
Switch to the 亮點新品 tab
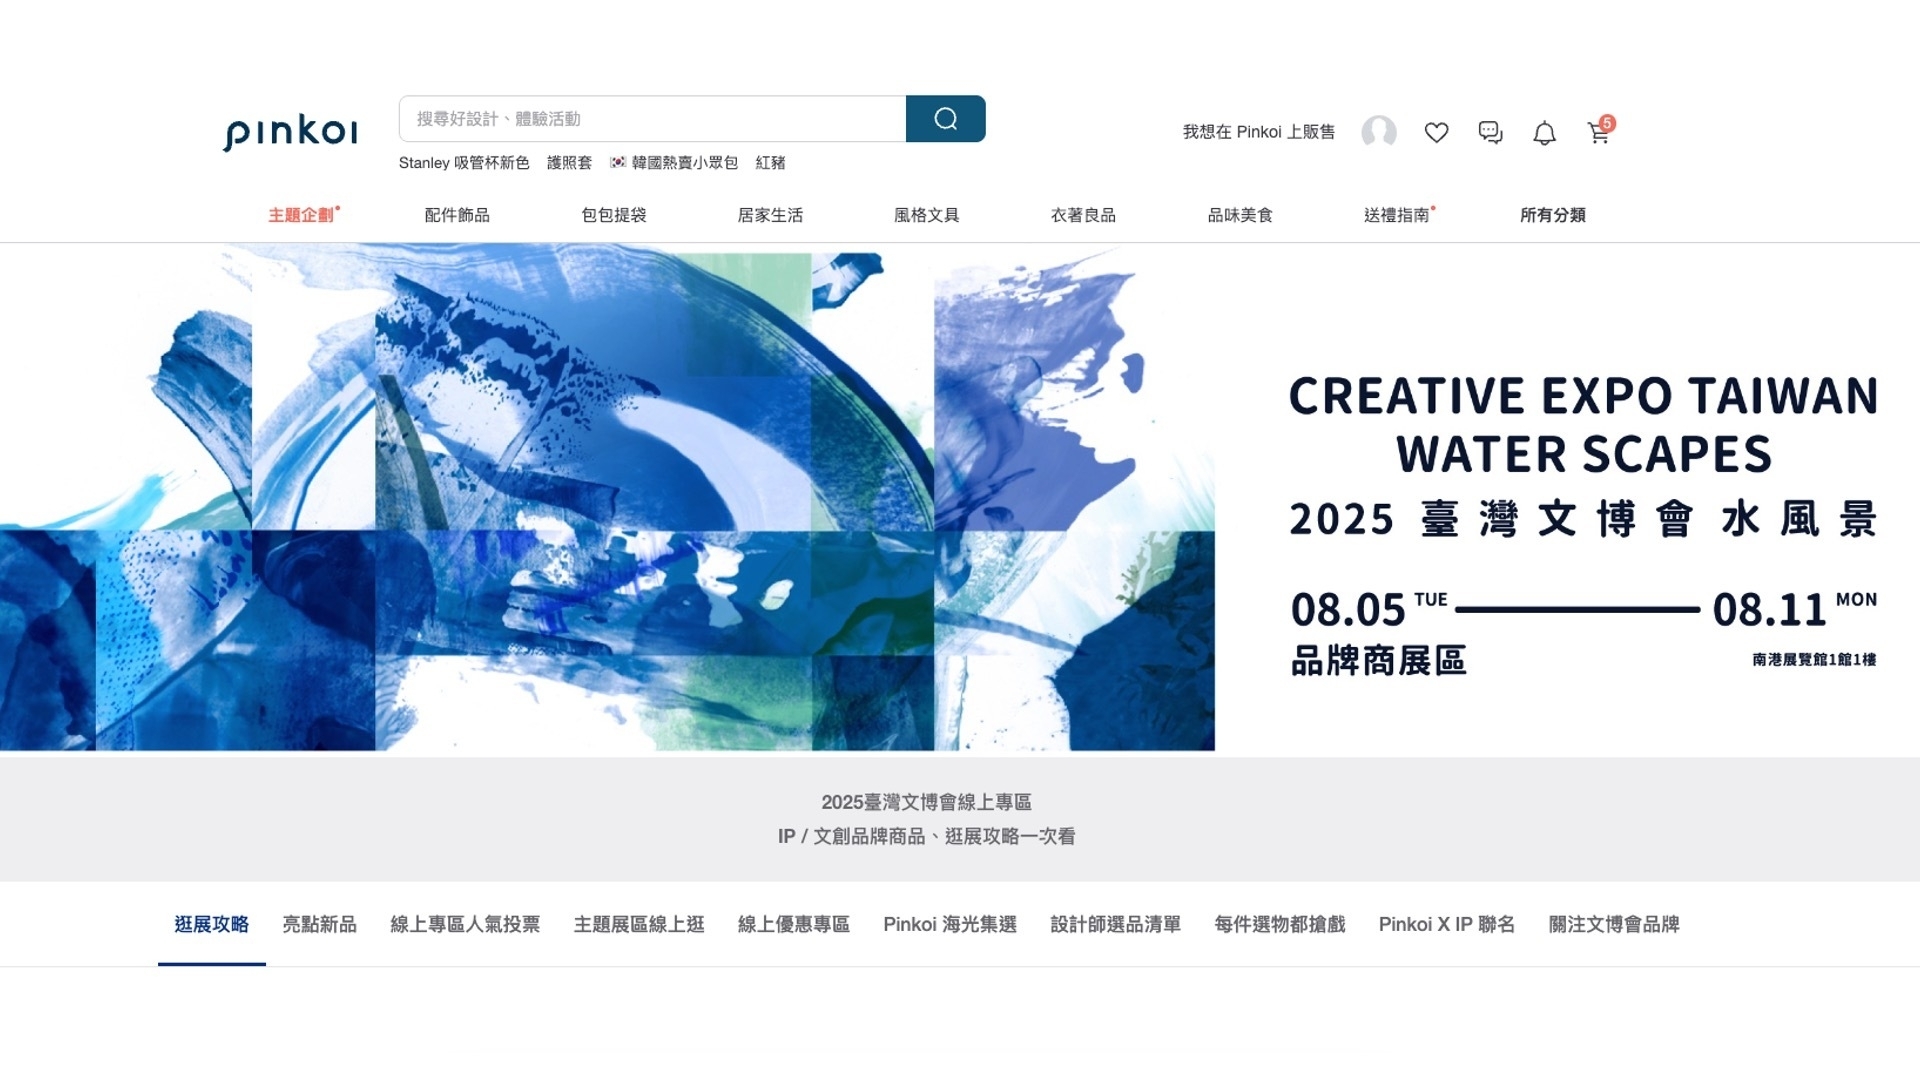coord(319,924)
